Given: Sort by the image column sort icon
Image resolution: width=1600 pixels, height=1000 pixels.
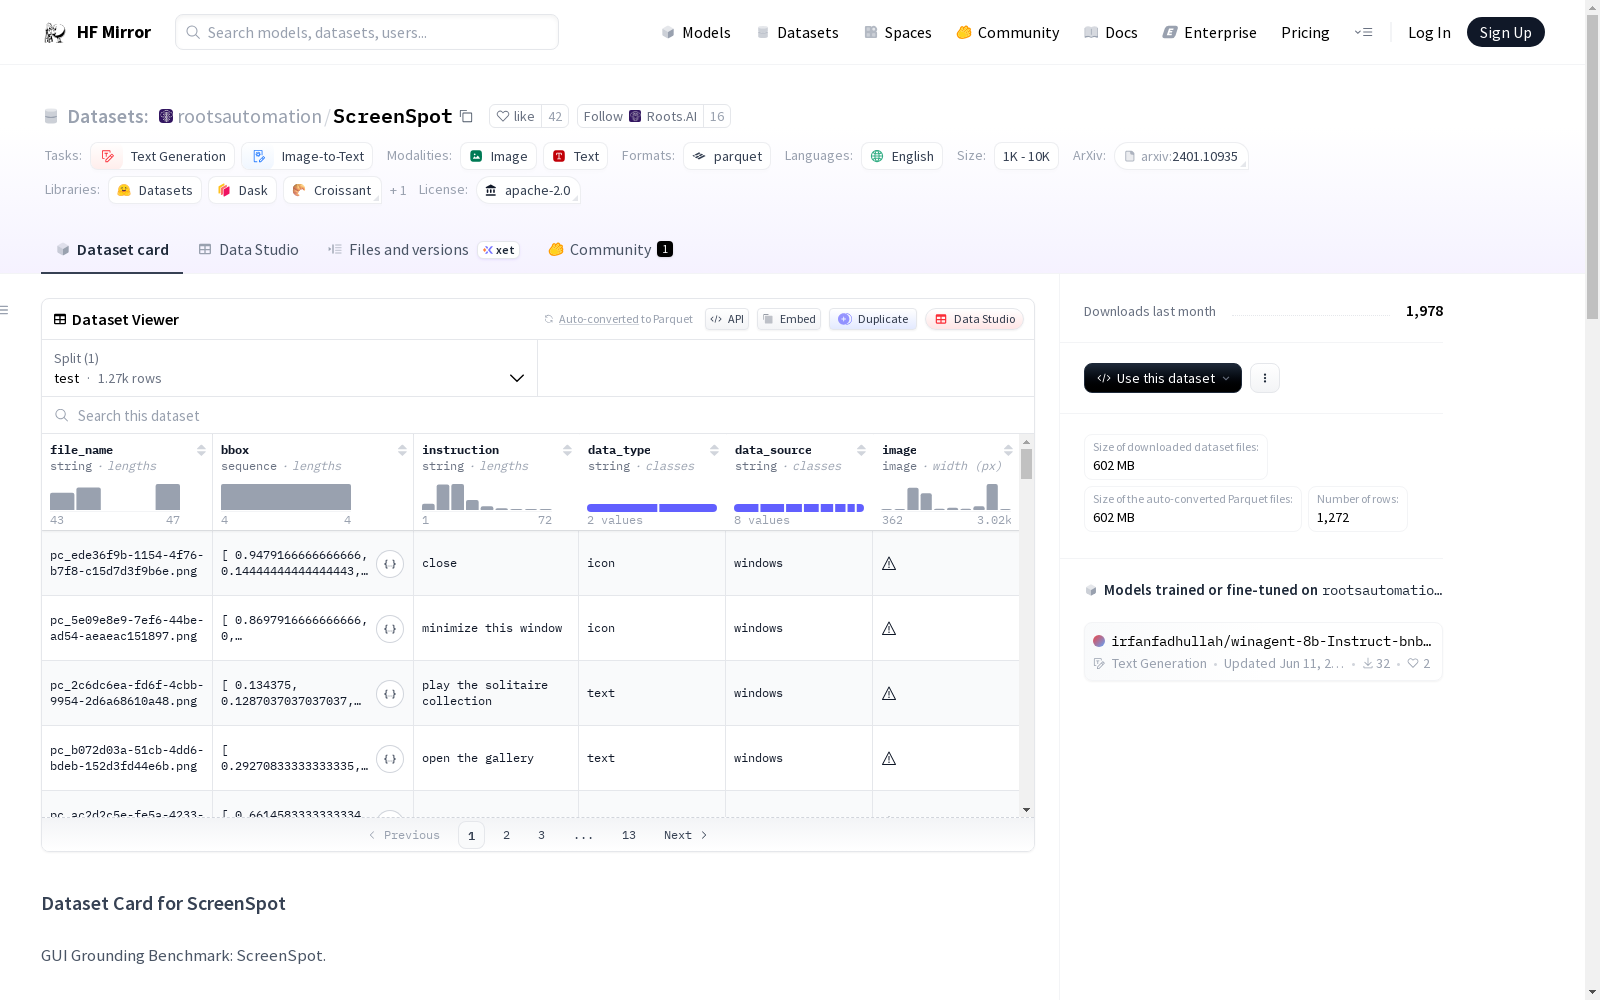Looking at the screenshot, I should point(1008,450).
